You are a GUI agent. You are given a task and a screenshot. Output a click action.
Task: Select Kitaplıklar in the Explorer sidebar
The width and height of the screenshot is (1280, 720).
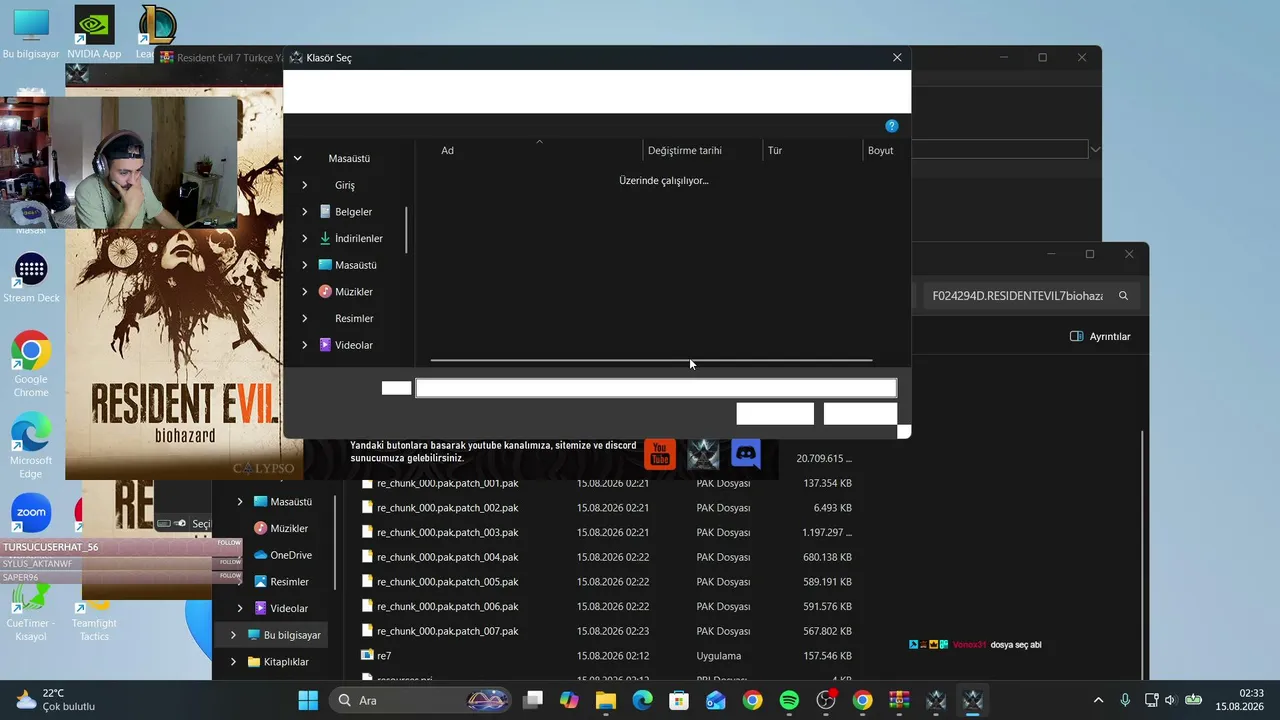click(x=278, y=662)
